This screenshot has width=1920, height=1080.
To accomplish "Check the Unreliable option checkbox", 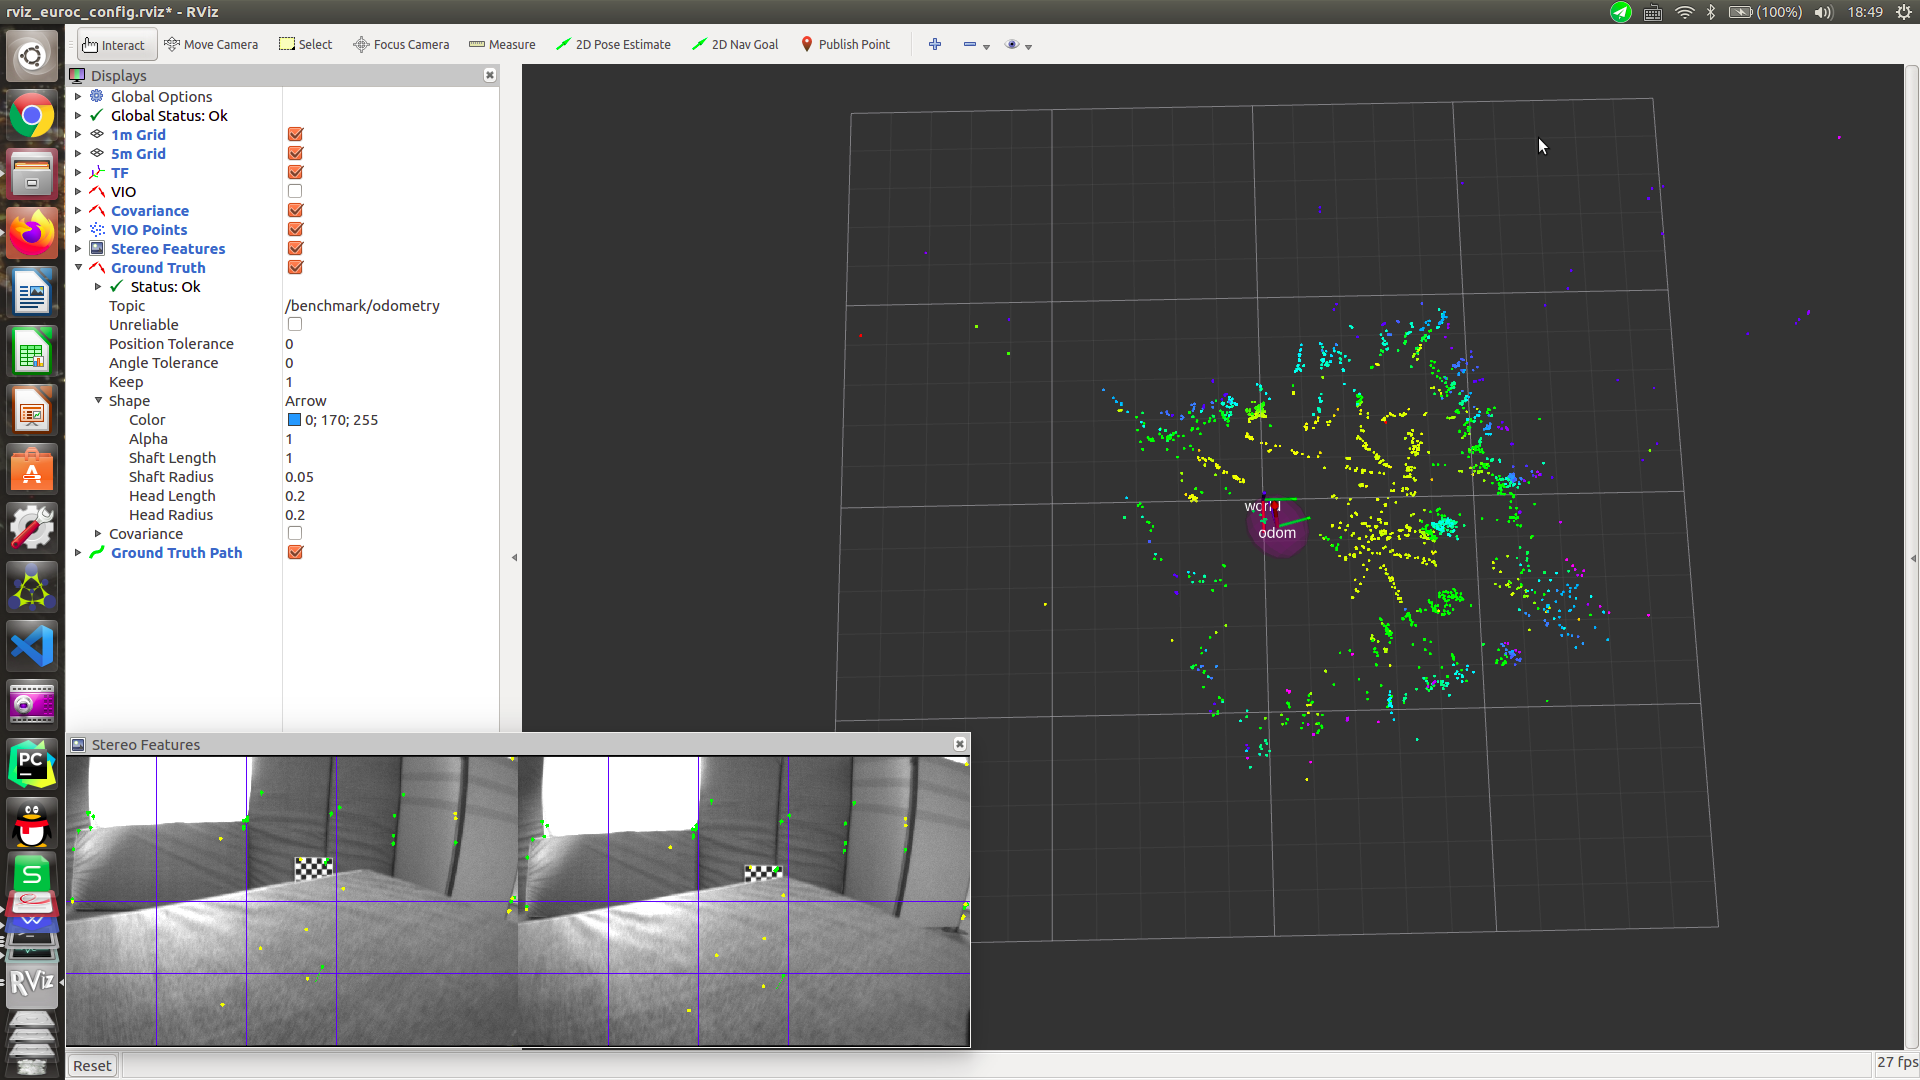I will (295, 324).
